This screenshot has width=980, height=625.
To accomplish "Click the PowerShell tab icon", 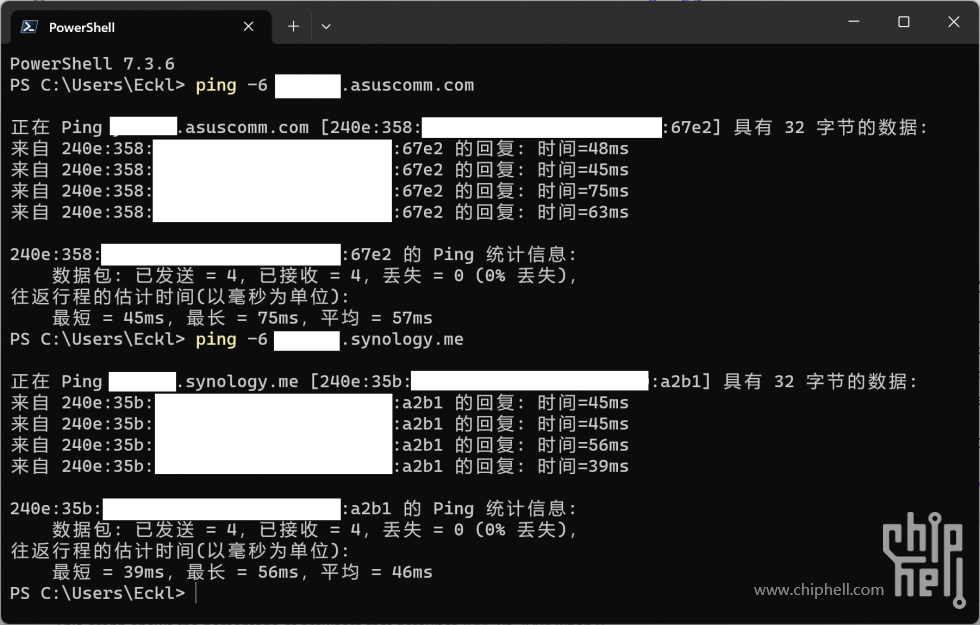I will click(29, 27).
